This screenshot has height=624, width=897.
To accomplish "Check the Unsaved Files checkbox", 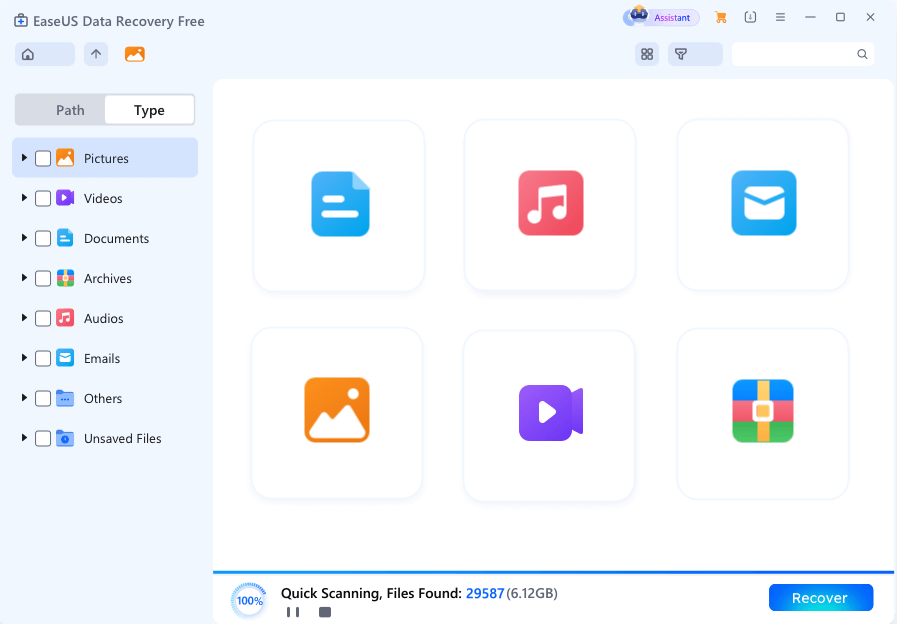I will (x=43, y=439).
